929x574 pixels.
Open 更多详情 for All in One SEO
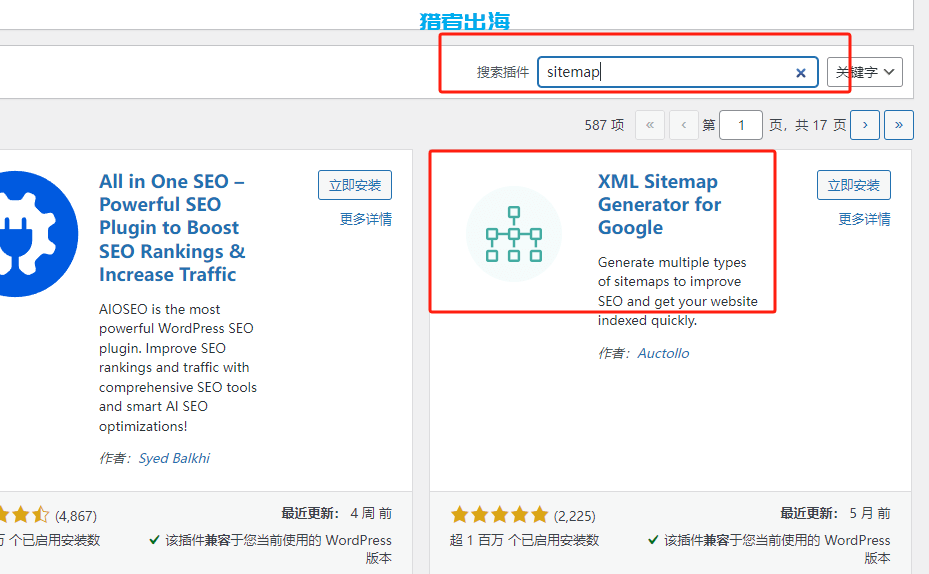point(366,219)
